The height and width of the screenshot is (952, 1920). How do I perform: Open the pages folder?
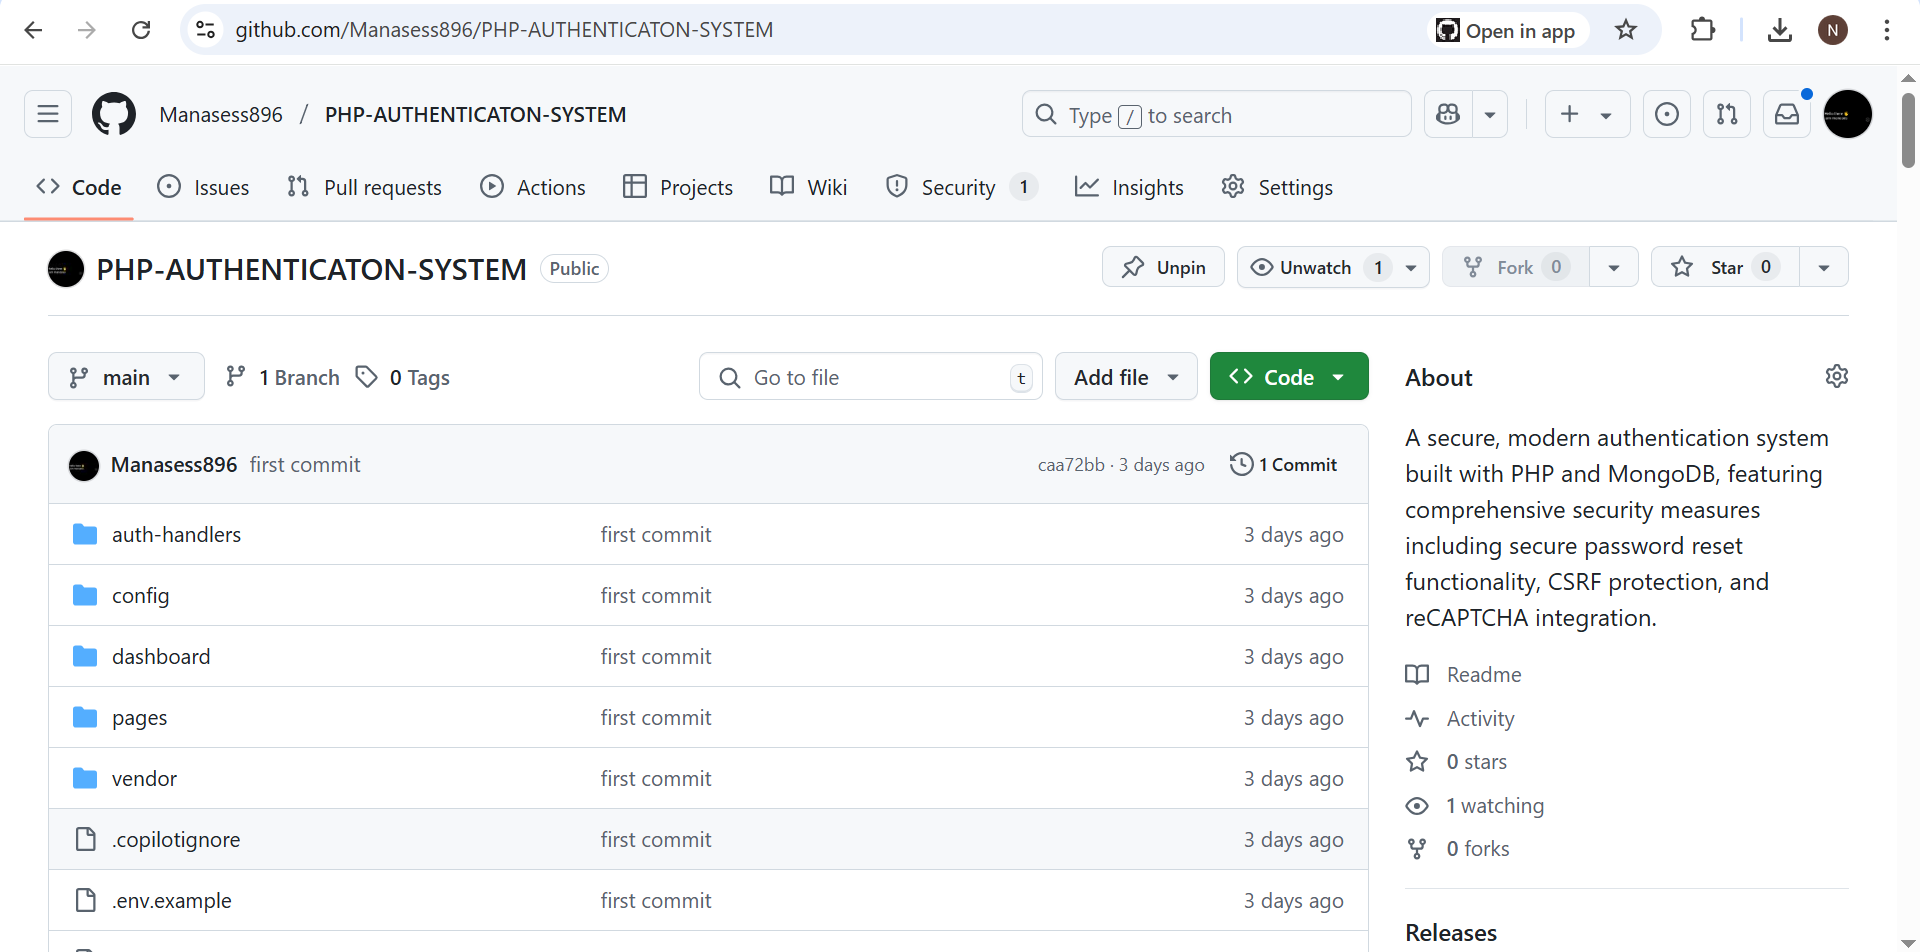(139, 718)
